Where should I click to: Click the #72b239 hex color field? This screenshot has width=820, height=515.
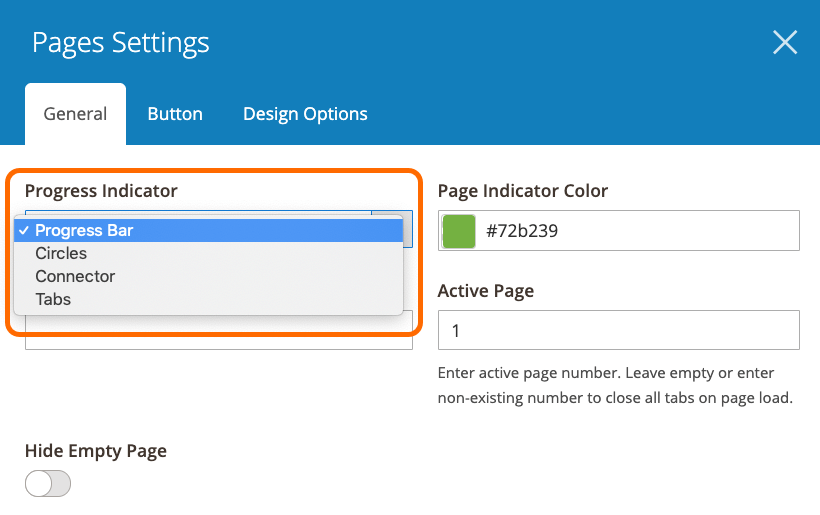(640, 231)
